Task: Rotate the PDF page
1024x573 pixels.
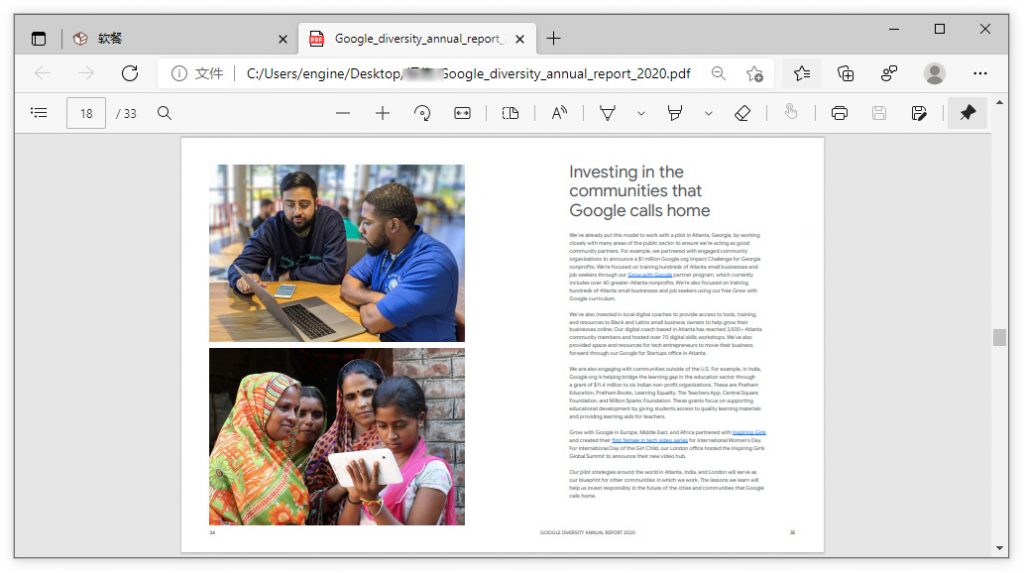Action: coord(422,113)
